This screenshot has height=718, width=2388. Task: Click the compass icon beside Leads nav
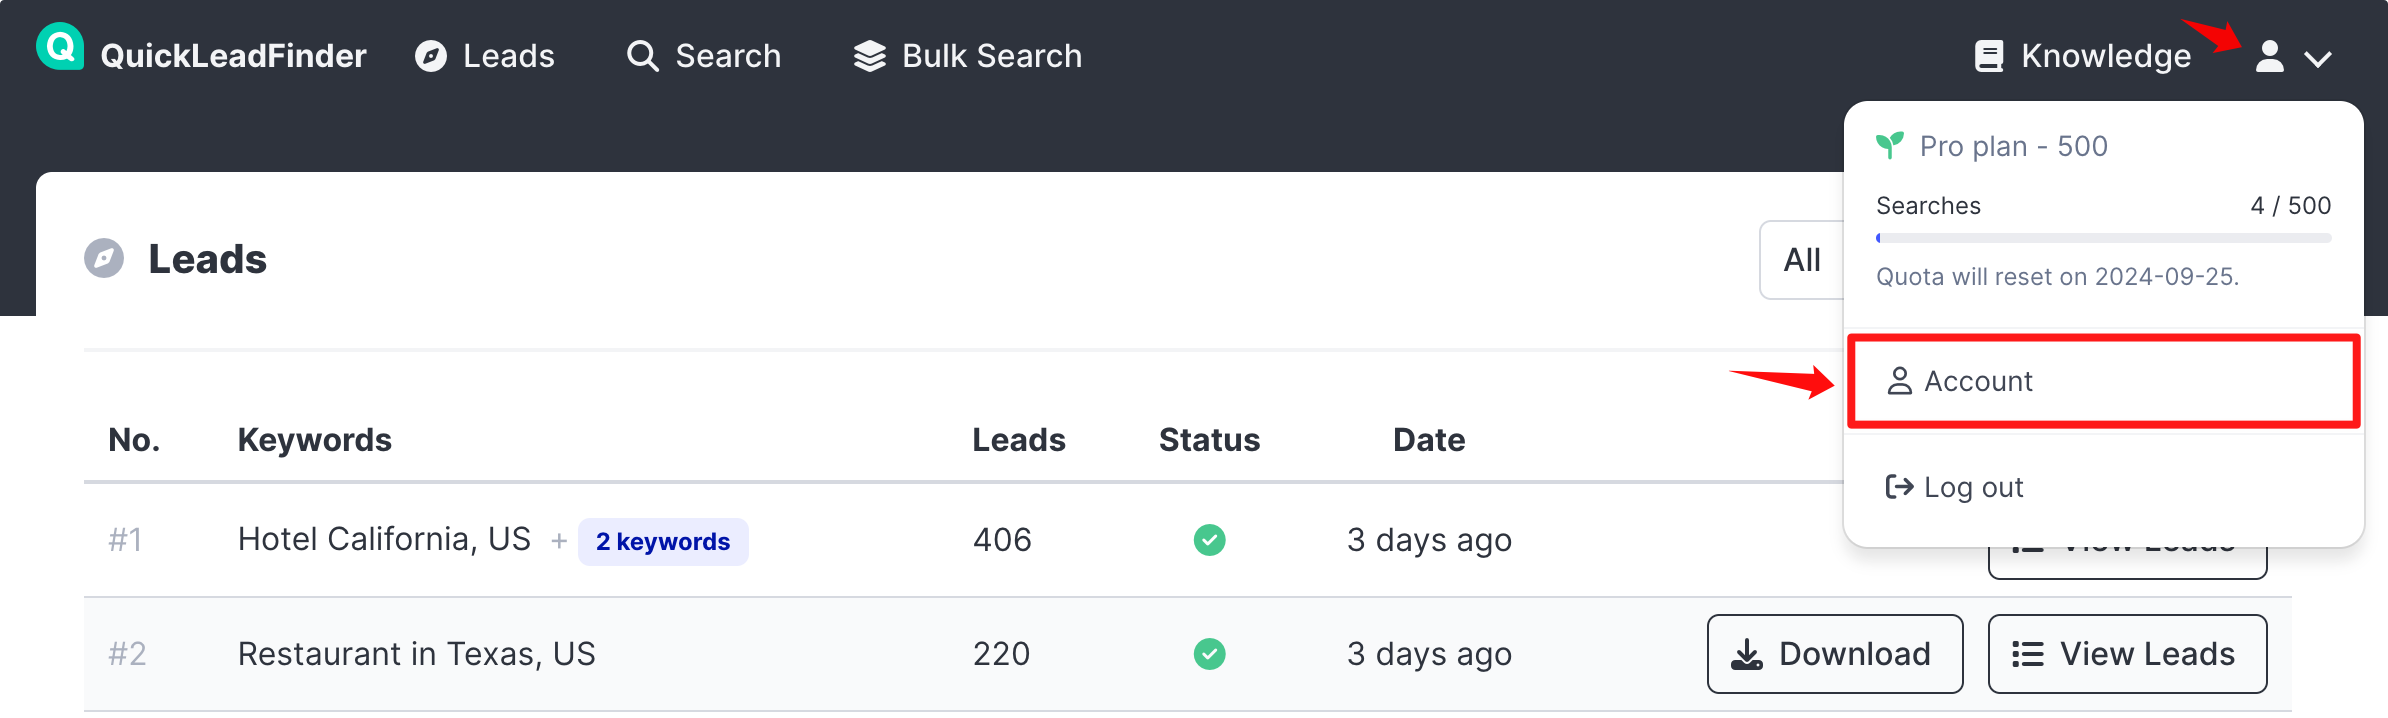click(431, 56)
